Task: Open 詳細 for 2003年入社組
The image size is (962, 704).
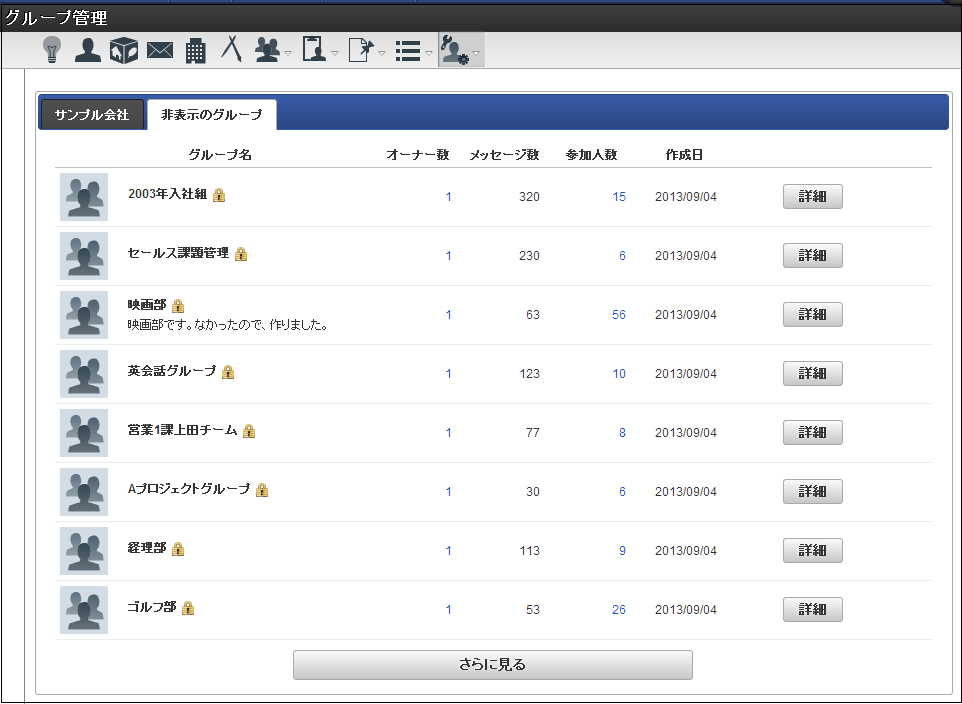Action: (812, 197)
